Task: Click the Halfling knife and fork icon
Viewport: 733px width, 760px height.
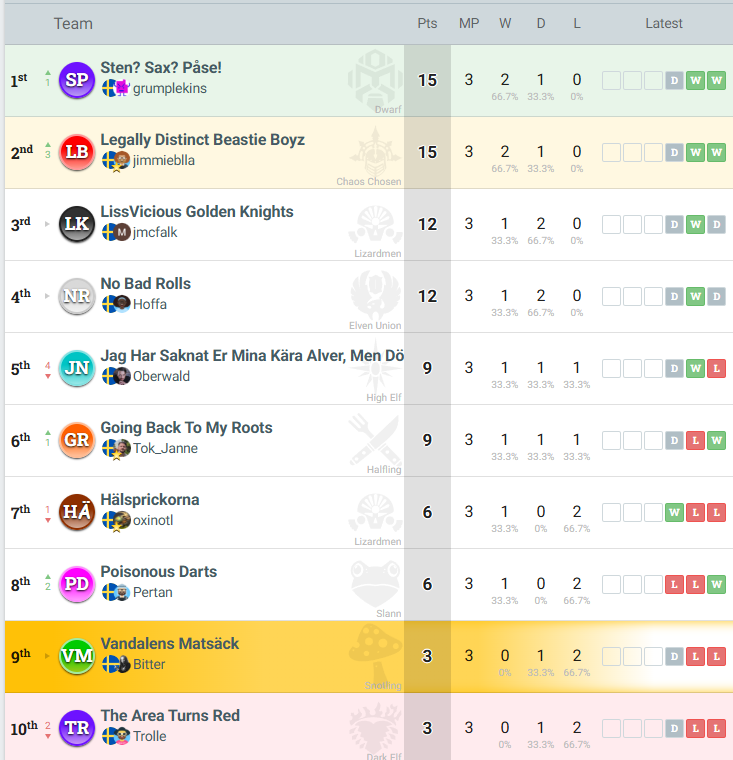Action: coord(375,440)
